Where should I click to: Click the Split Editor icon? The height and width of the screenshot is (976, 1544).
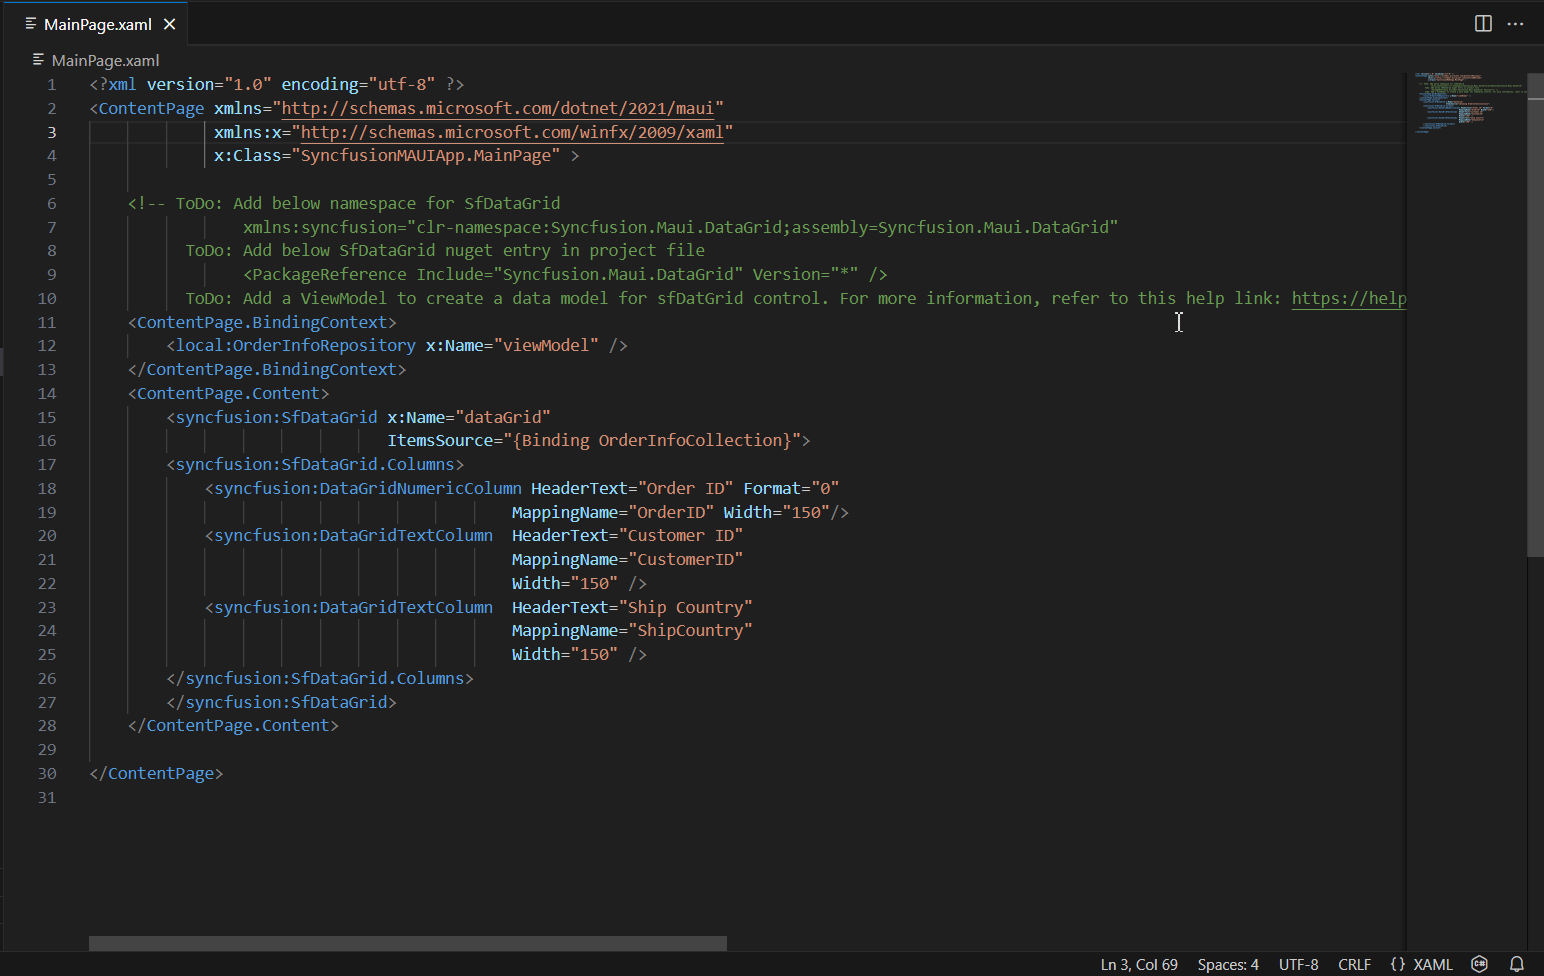(1483, 24)
